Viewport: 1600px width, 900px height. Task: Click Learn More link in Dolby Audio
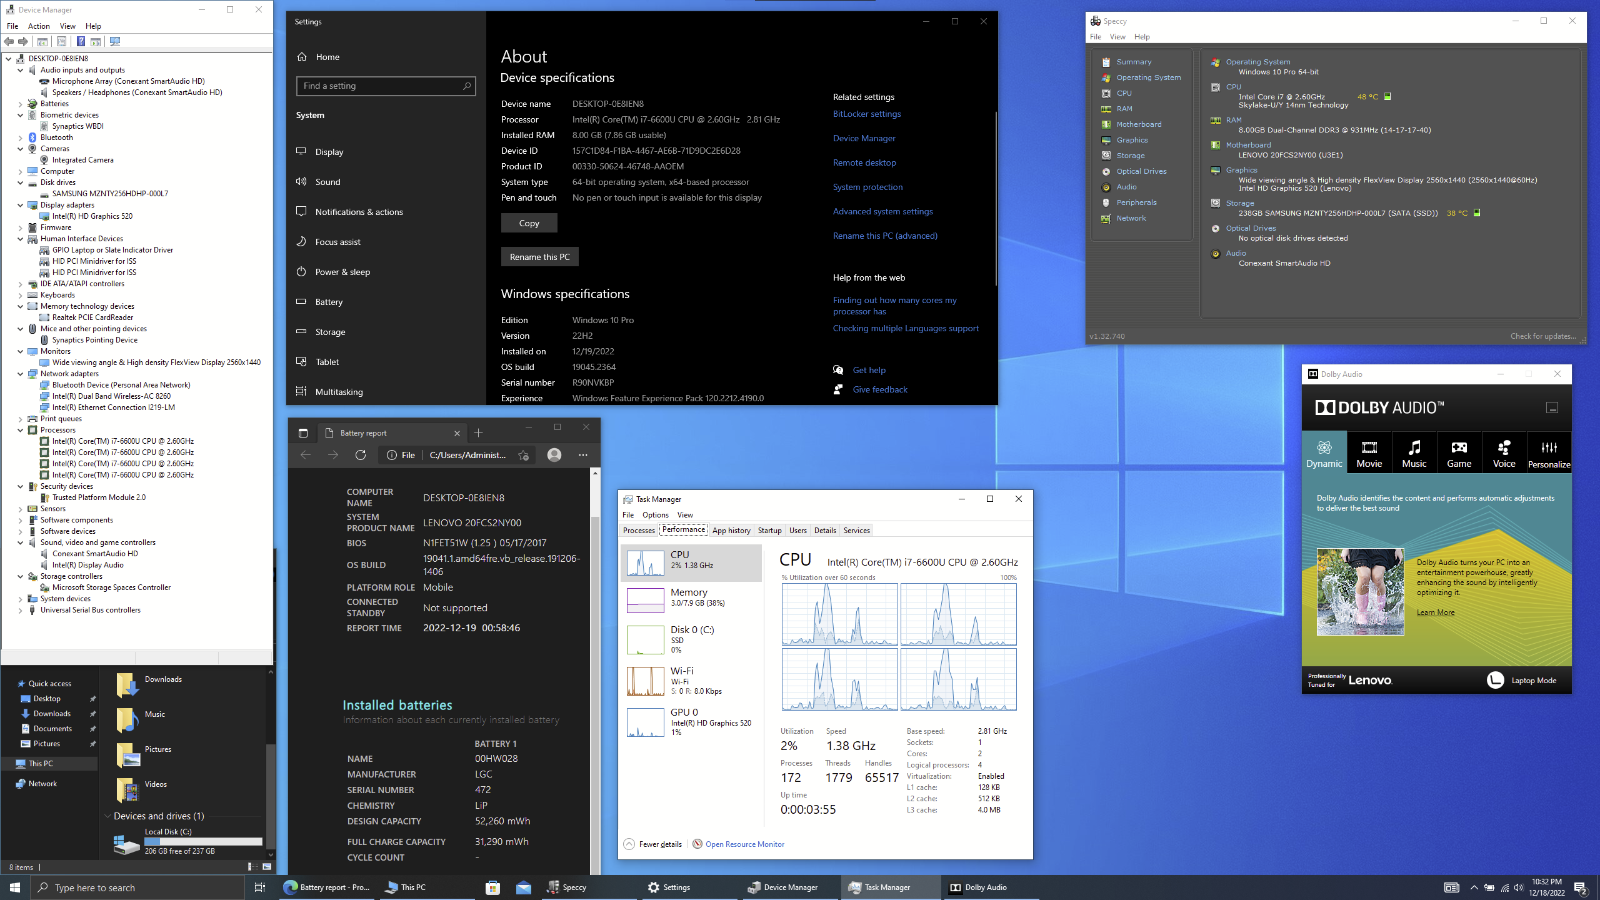coord(1435,612)
